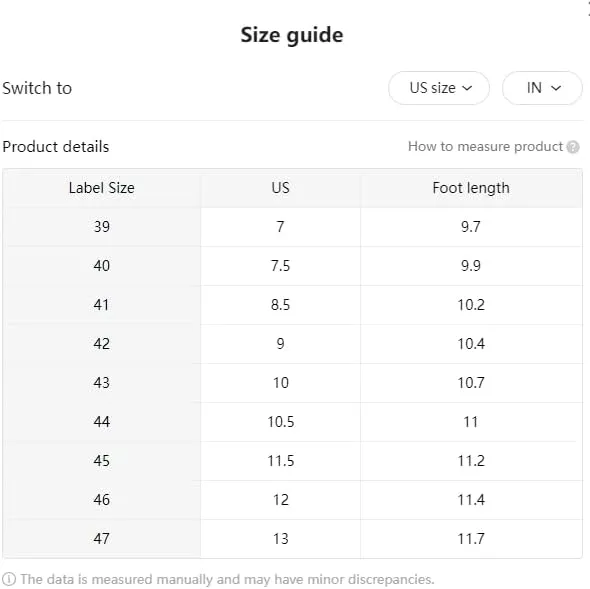Click the Foot length column header
Image resolution: width=590 pixels, height=589 pixels.
click(x=471, y=188)
